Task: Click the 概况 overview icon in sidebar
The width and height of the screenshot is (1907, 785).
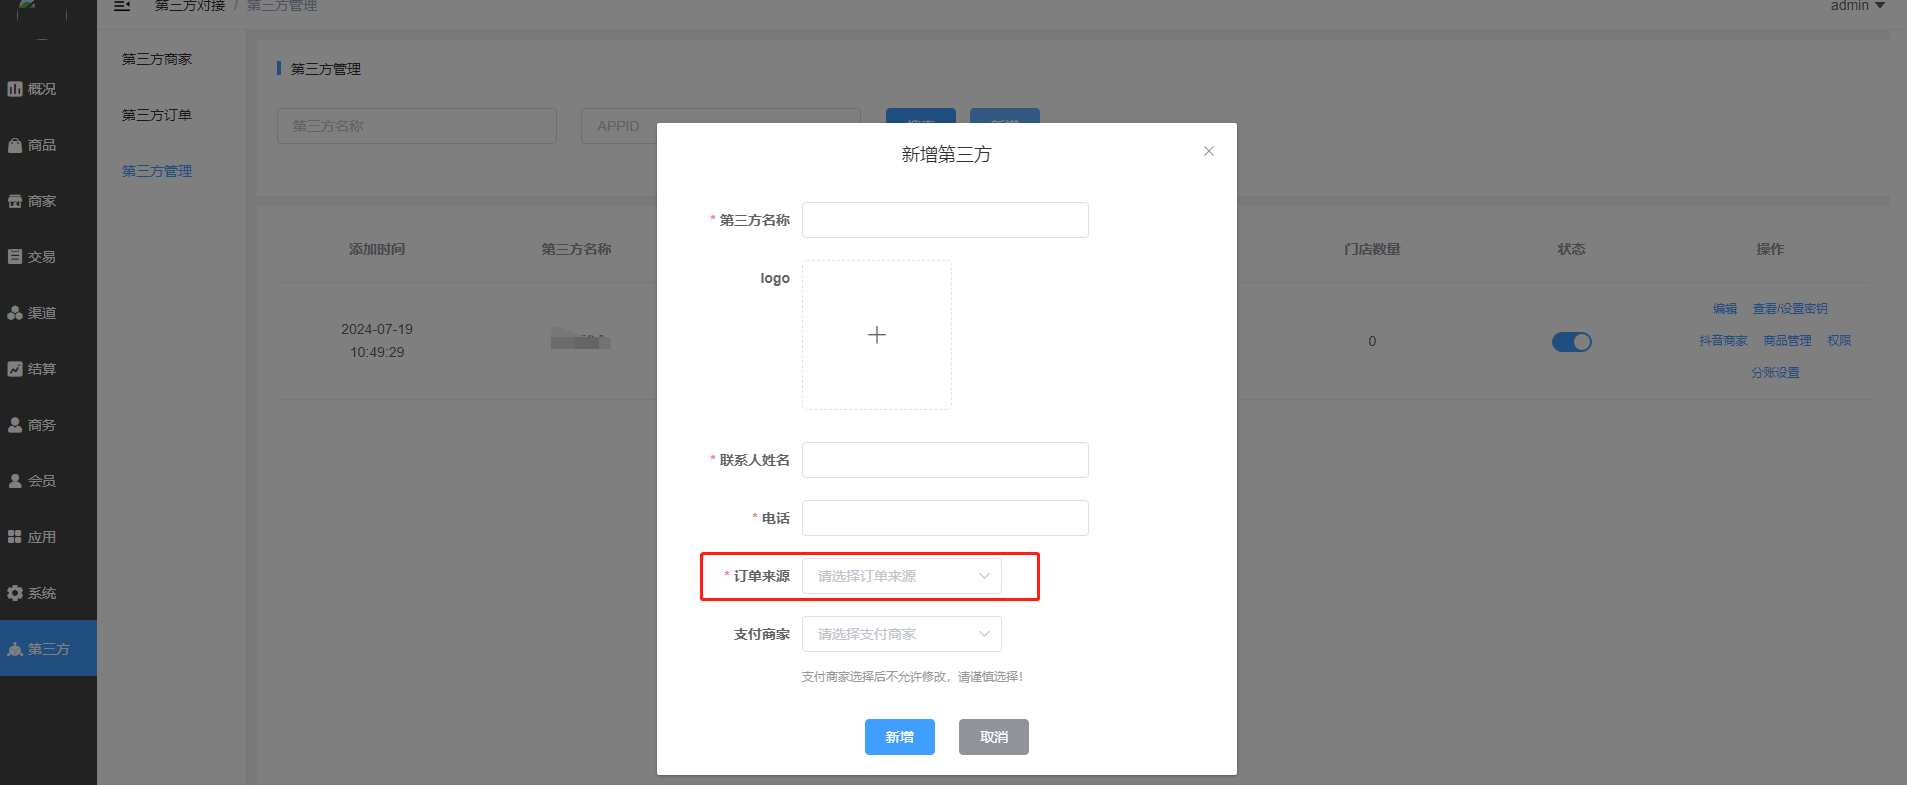Action: point(15,89)
